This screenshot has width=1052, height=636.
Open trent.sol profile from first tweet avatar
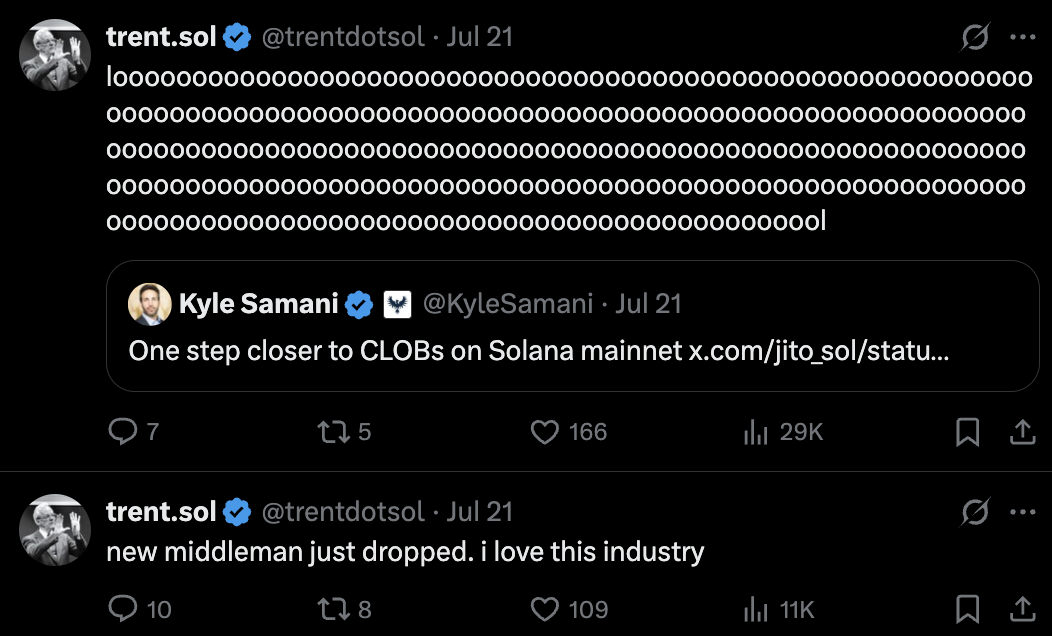(x=55, y=54)
